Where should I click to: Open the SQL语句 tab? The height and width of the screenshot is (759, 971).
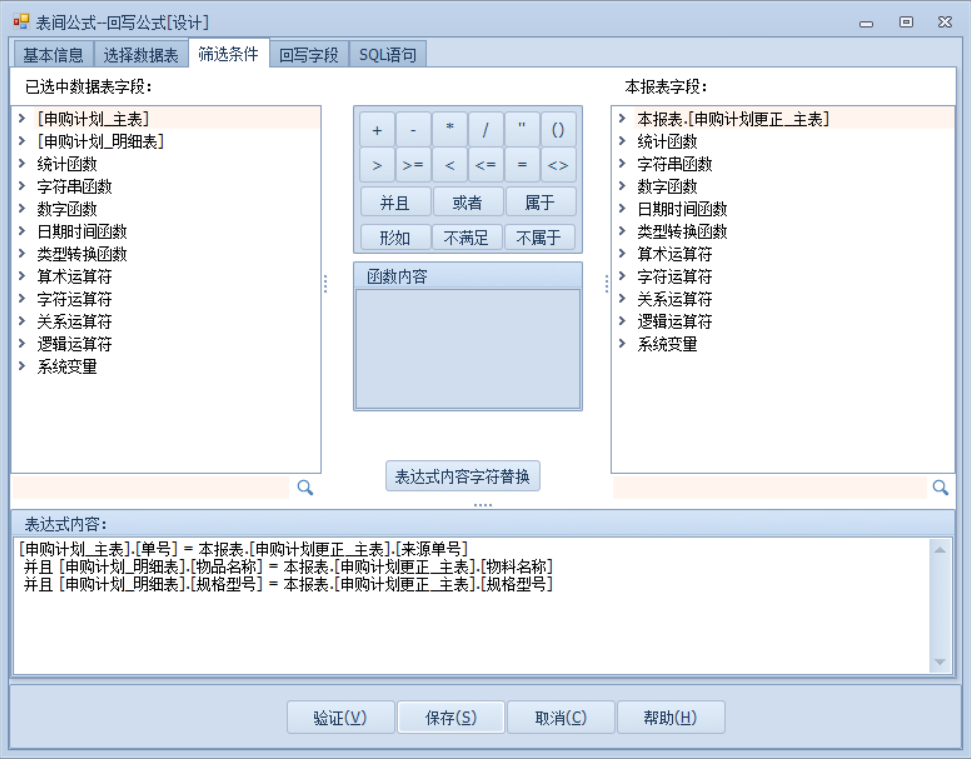[388, 55]
